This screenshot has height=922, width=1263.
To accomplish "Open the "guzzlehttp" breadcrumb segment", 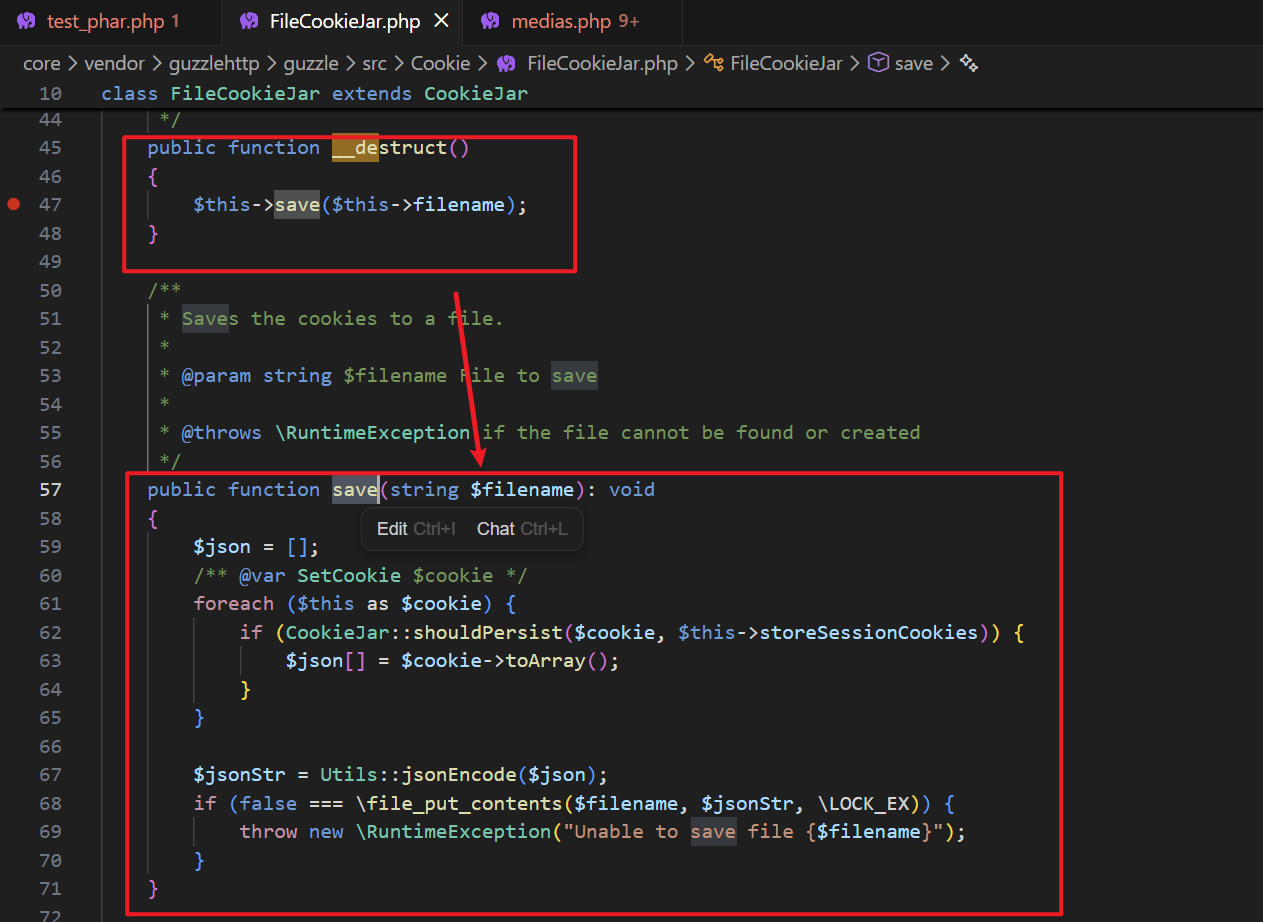I will [x=207, y=64].
